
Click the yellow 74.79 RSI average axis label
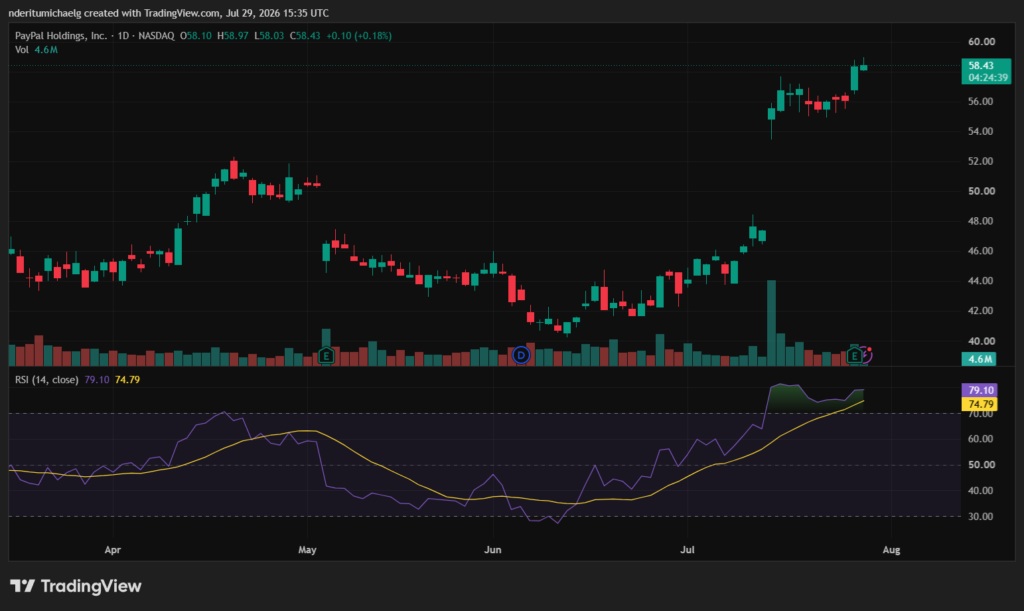(x=980, y=404)
